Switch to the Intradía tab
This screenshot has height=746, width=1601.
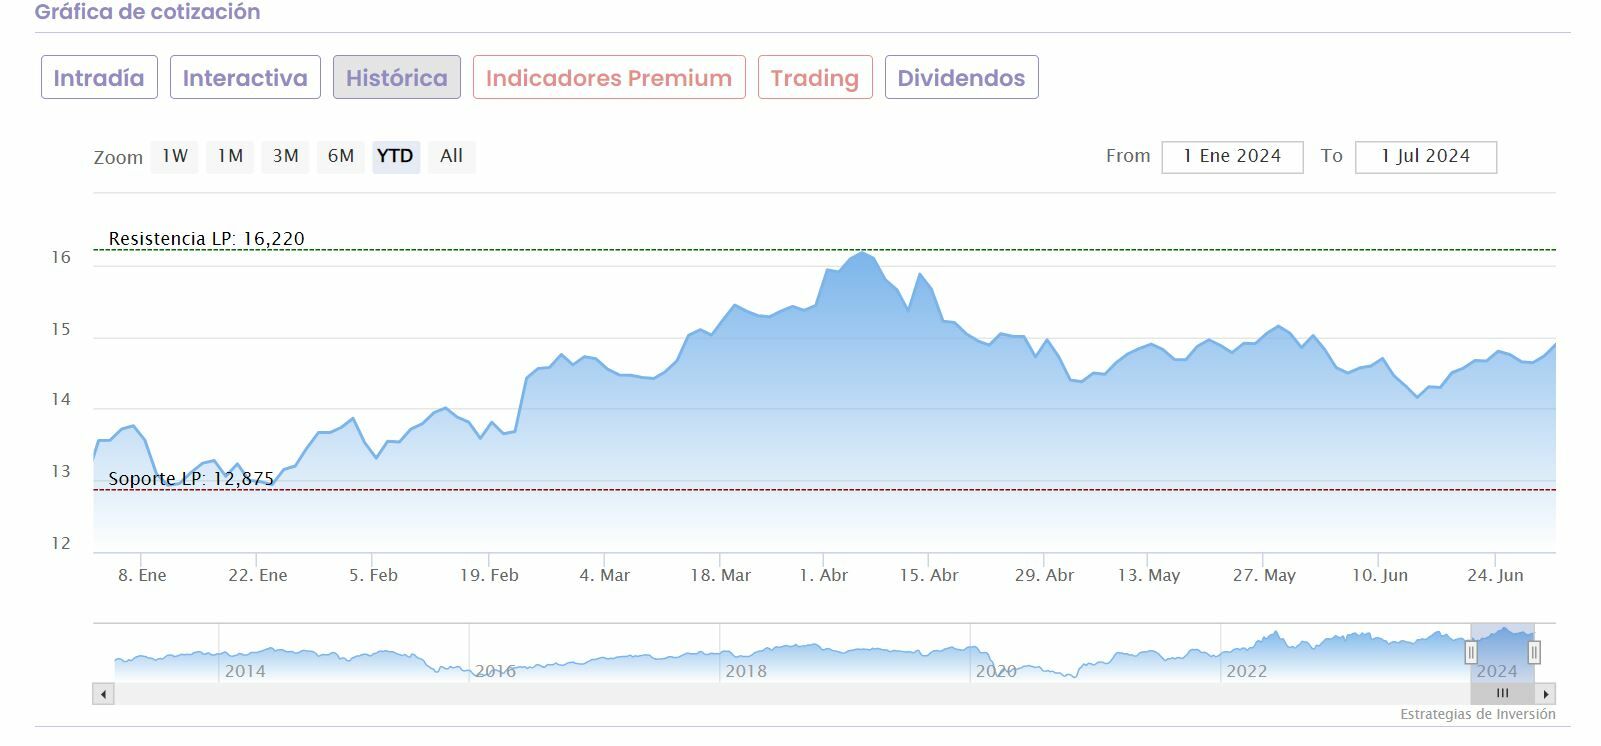coord(99,78)
